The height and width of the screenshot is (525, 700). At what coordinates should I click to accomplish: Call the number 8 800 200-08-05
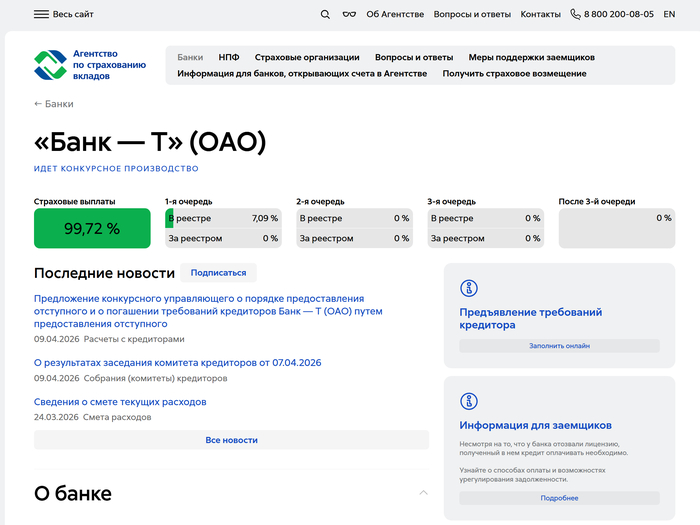coord(619,14)
